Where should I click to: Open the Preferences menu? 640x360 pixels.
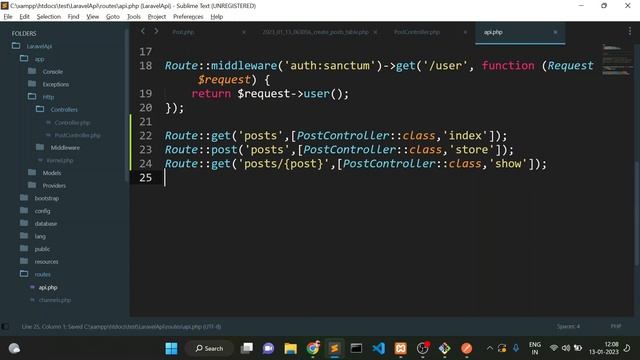(x=188, y=17)
